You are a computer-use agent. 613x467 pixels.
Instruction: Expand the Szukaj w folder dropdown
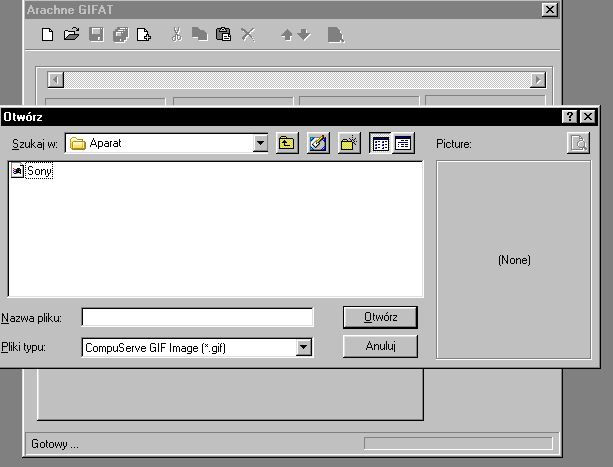tap(260, 143)
